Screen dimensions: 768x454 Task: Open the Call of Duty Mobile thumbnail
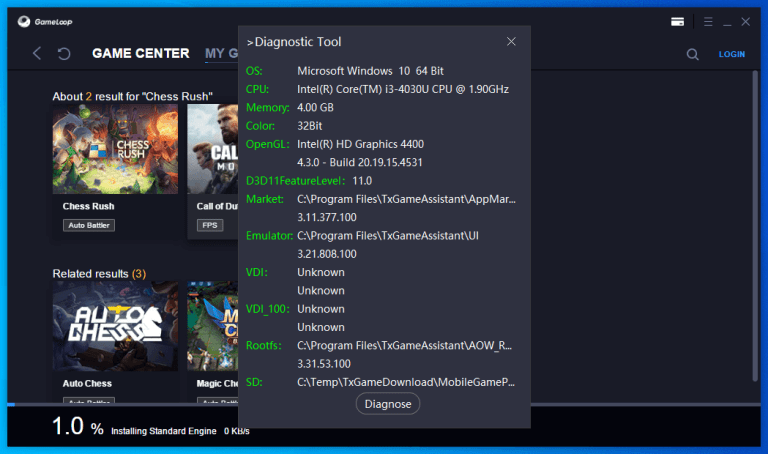213,149
